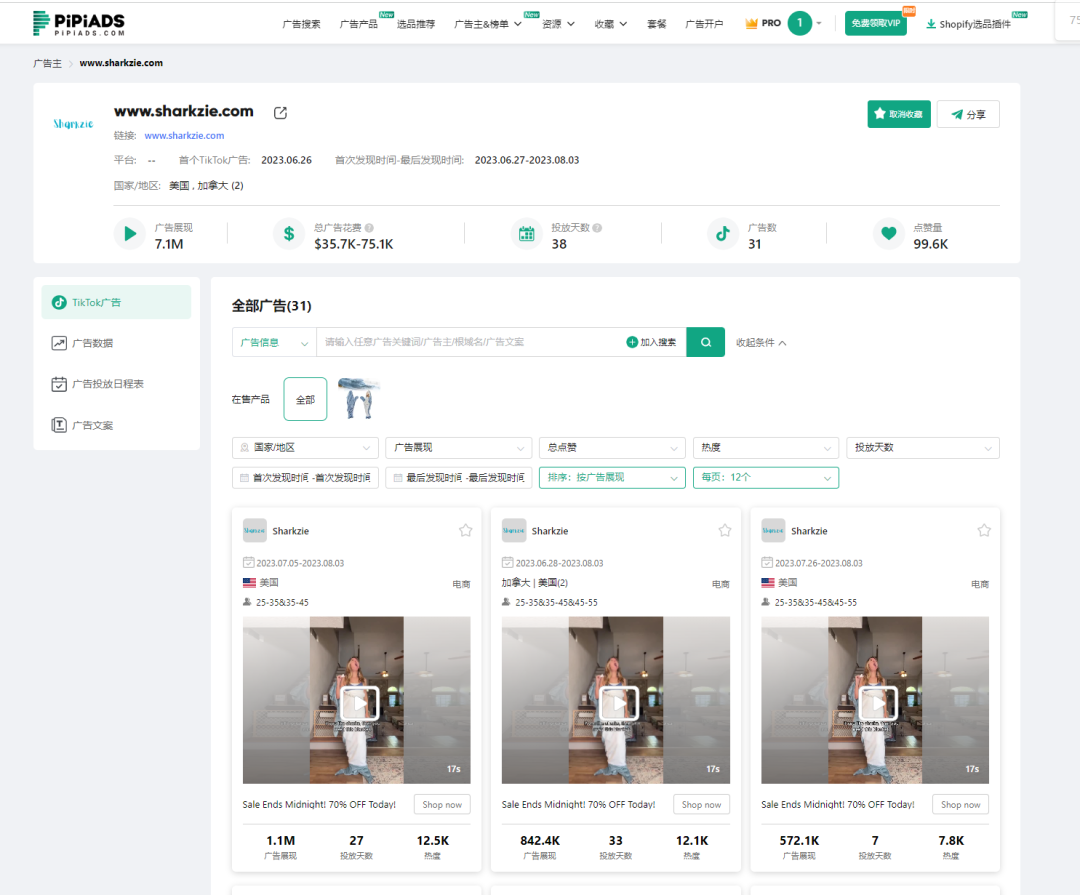Expand the 广告主&榜单 nav menu
Screen dimensions: 1080x895
tap(488, 24)
